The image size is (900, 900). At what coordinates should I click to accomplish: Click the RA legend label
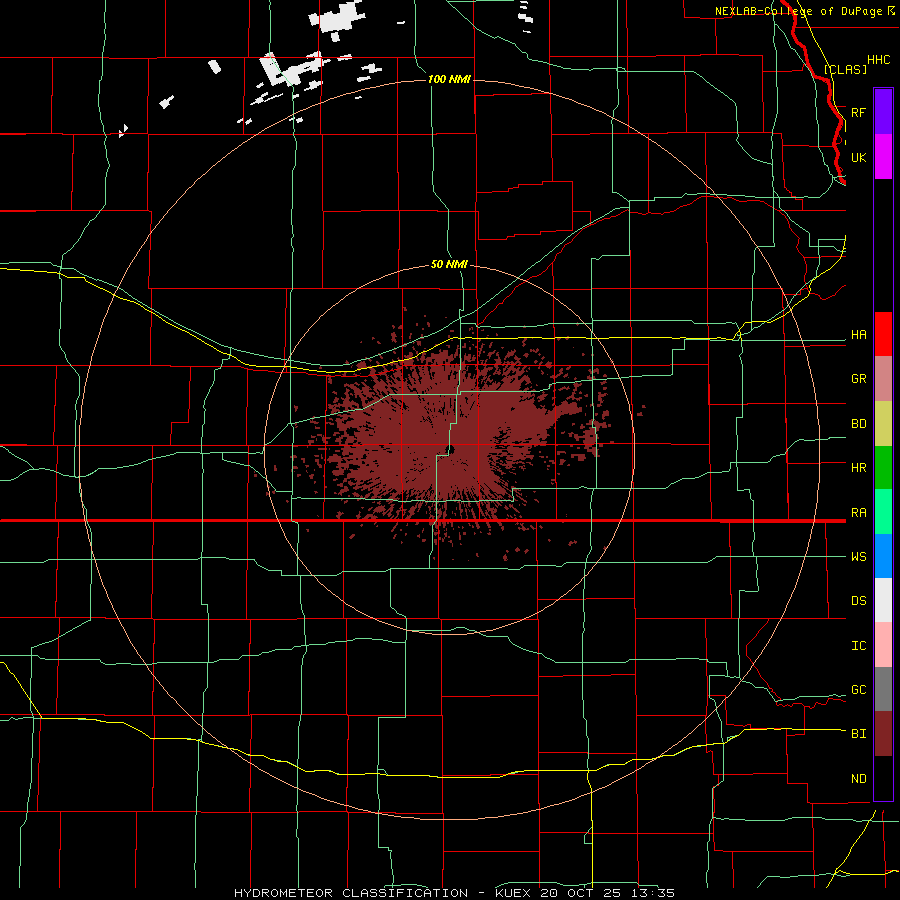point(858,513)
